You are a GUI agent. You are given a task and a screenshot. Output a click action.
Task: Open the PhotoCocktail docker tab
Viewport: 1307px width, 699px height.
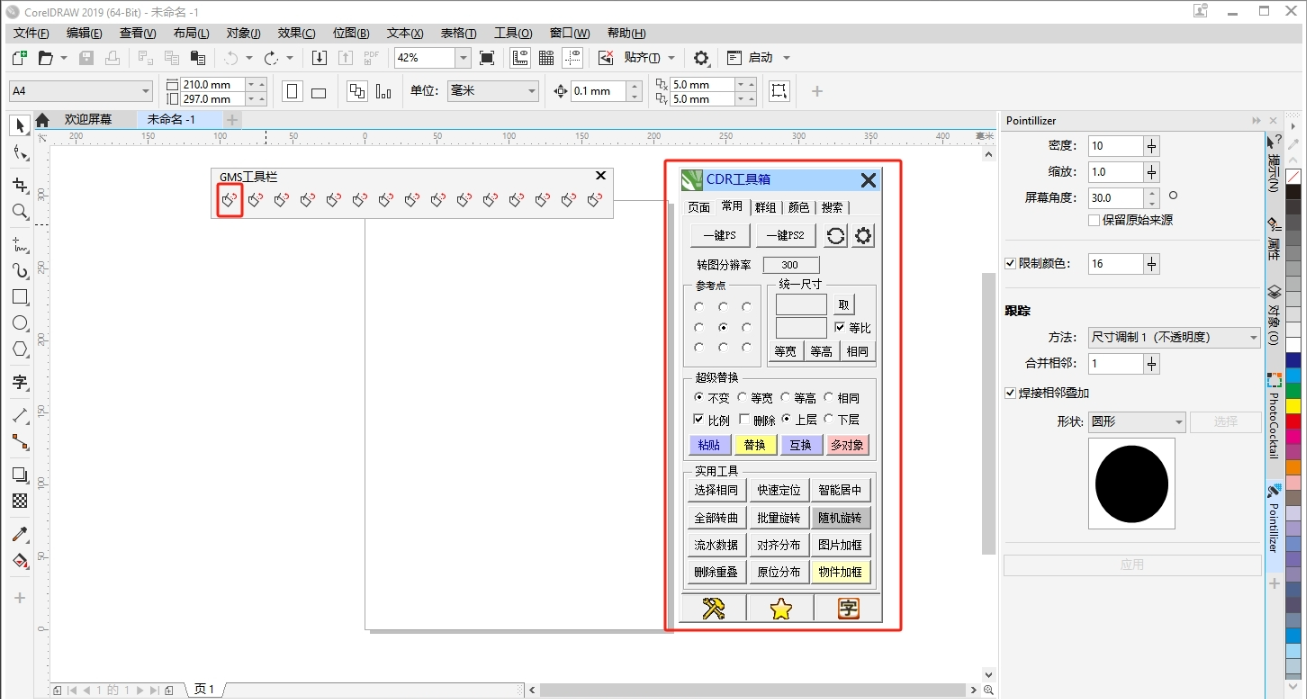coord(1274,417)
